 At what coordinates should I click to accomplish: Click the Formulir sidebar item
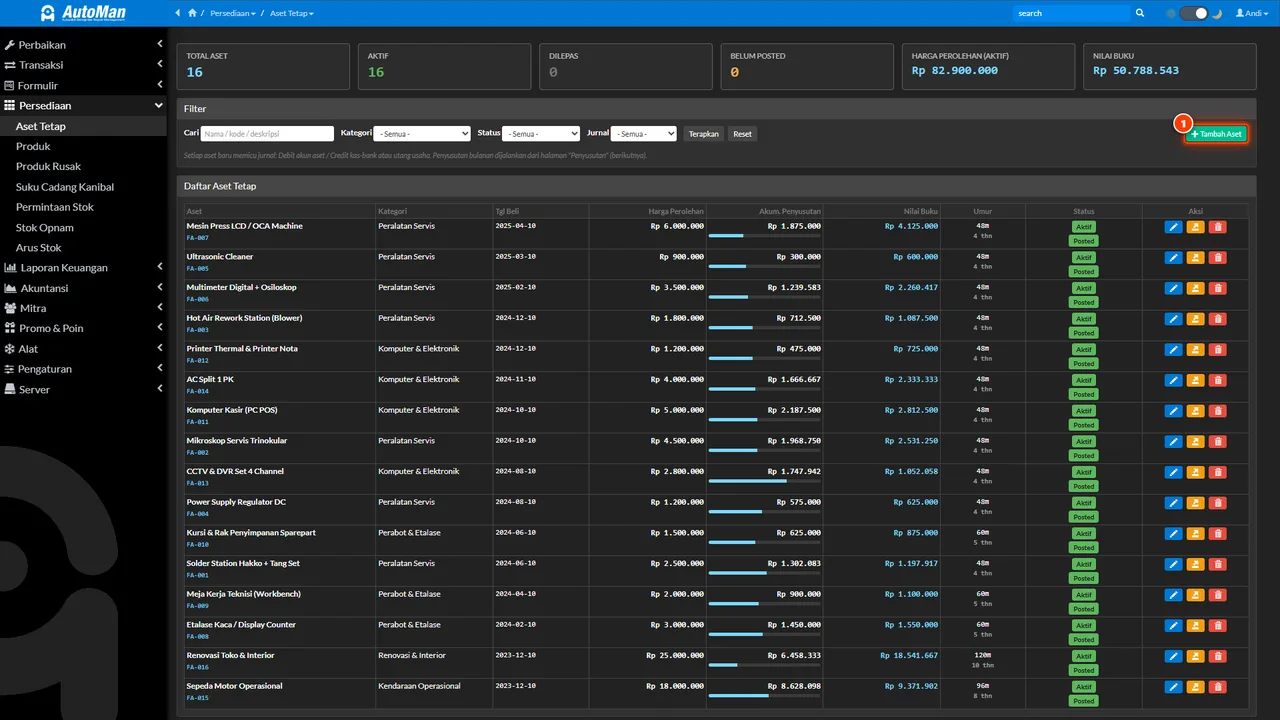coord(83,85)
